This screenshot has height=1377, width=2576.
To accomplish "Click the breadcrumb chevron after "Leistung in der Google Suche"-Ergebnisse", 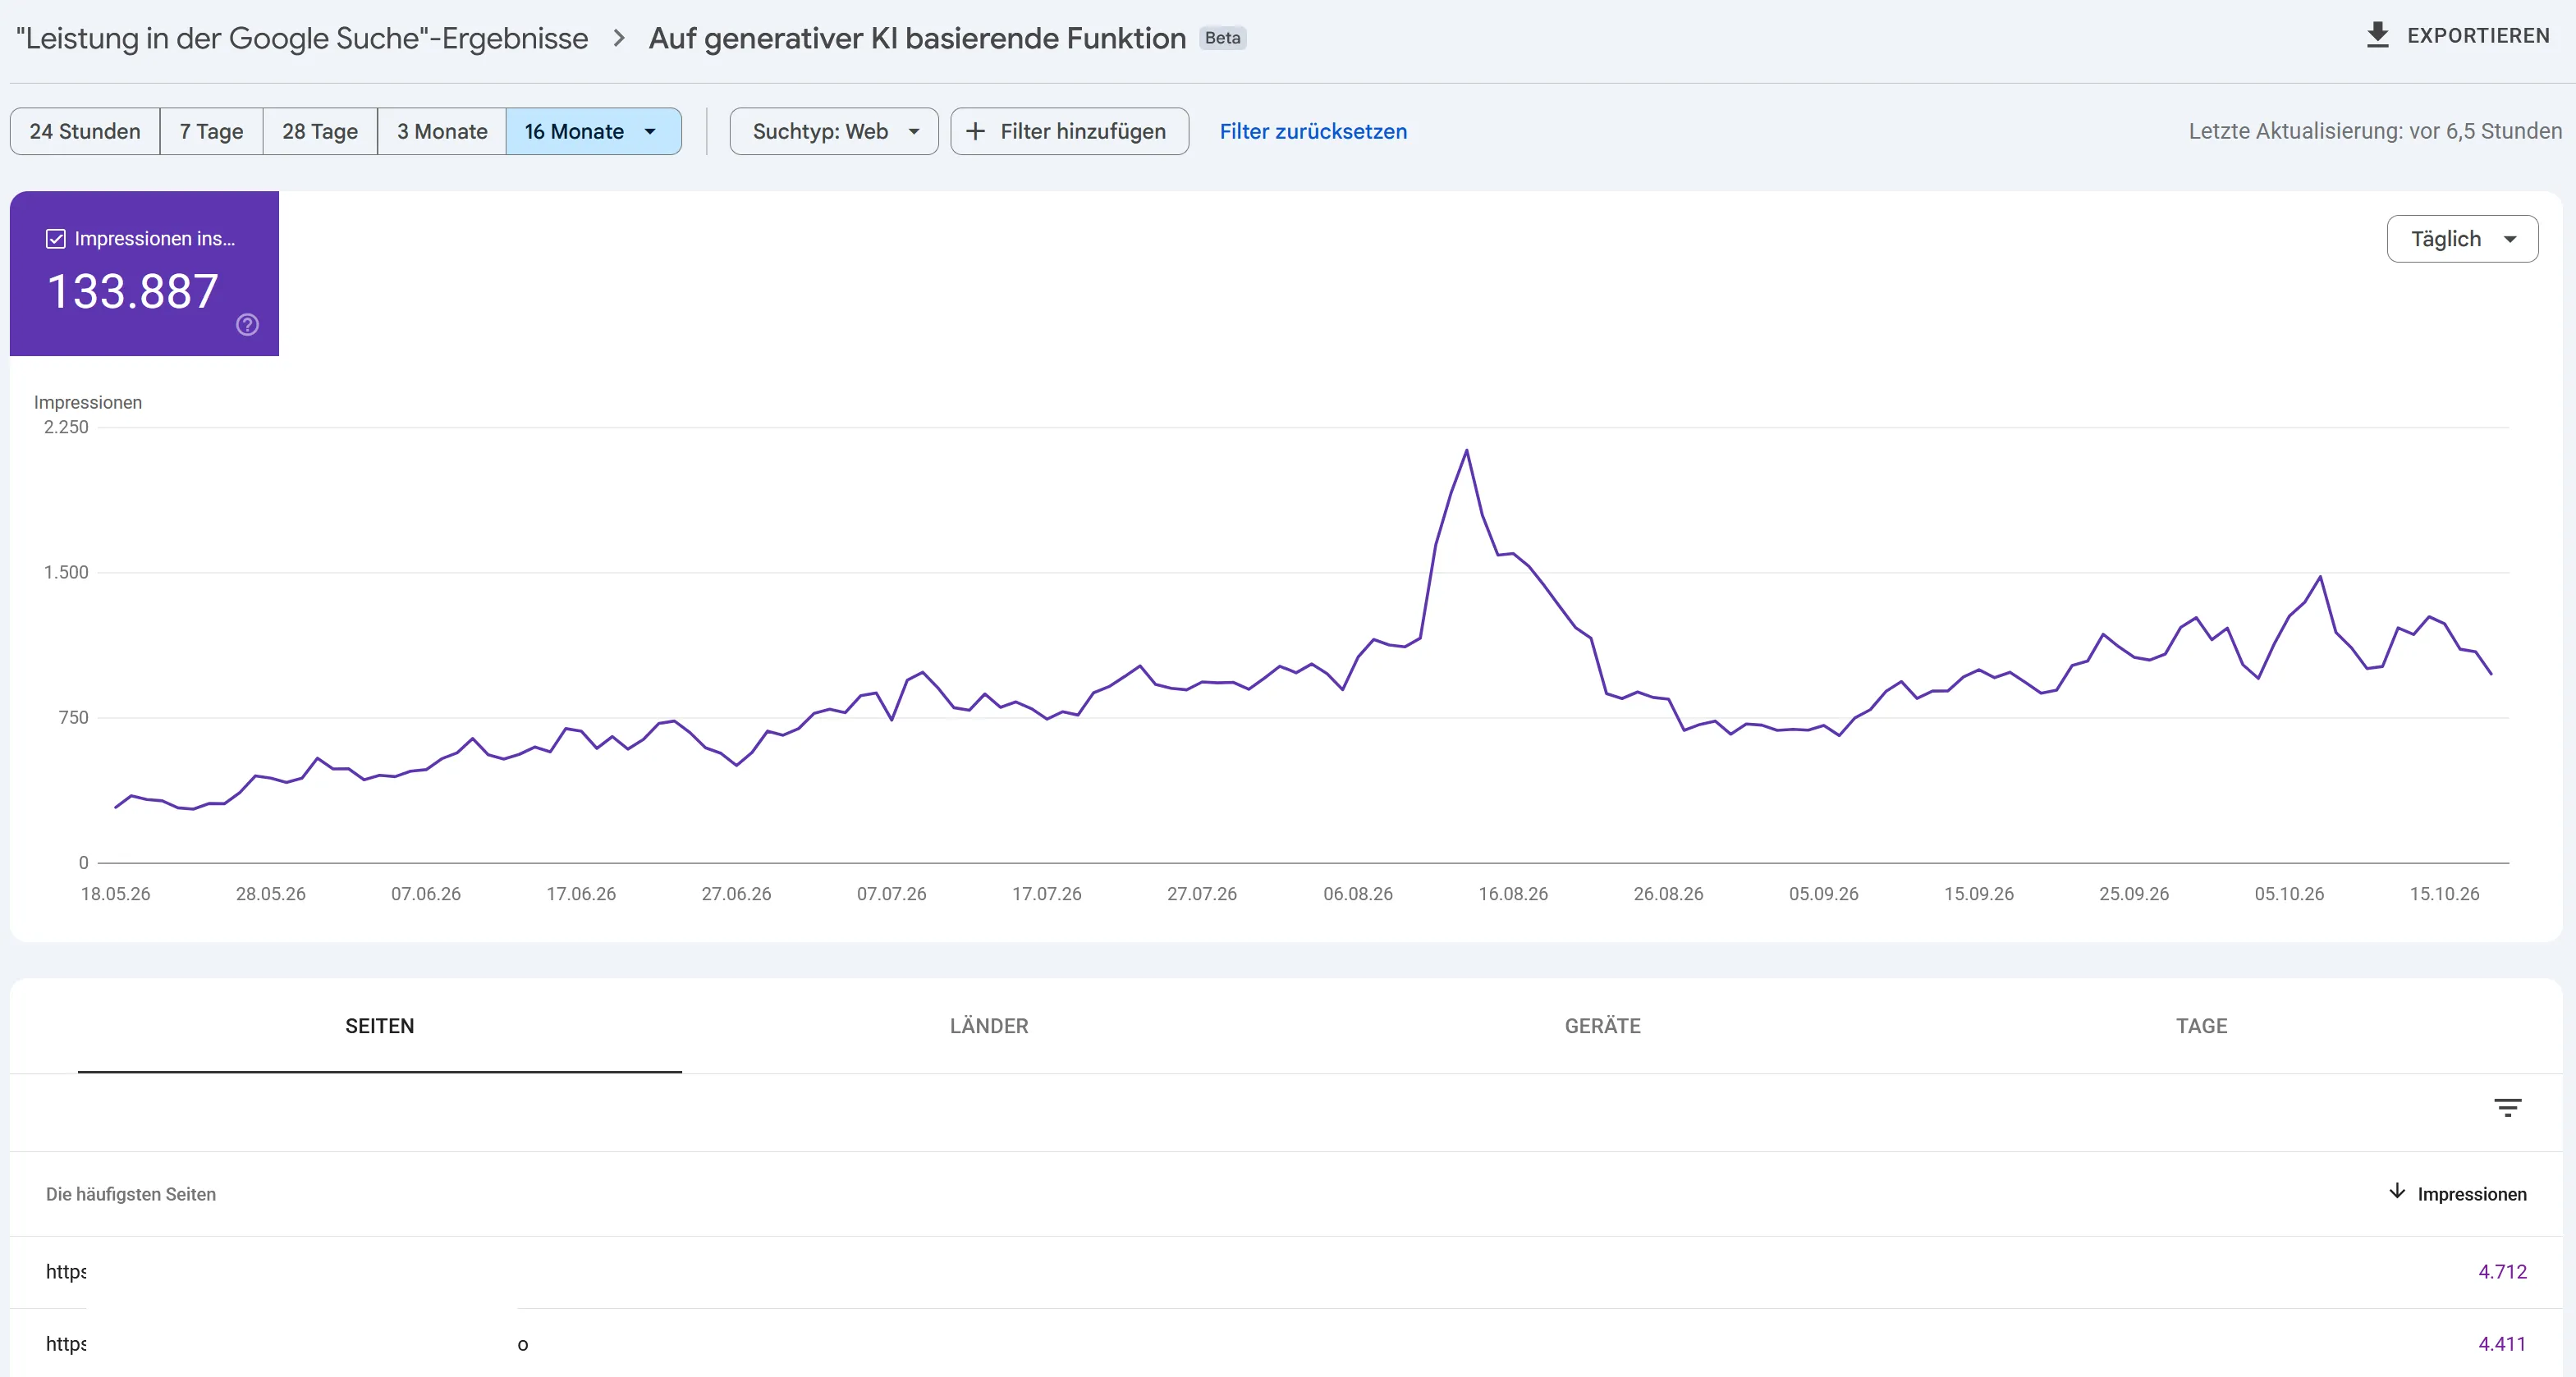I will (619, 38).
